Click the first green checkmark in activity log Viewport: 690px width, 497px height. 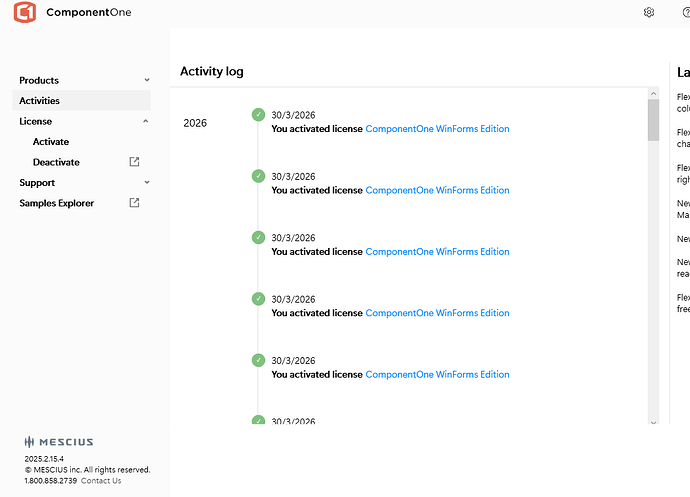(258, 115)
